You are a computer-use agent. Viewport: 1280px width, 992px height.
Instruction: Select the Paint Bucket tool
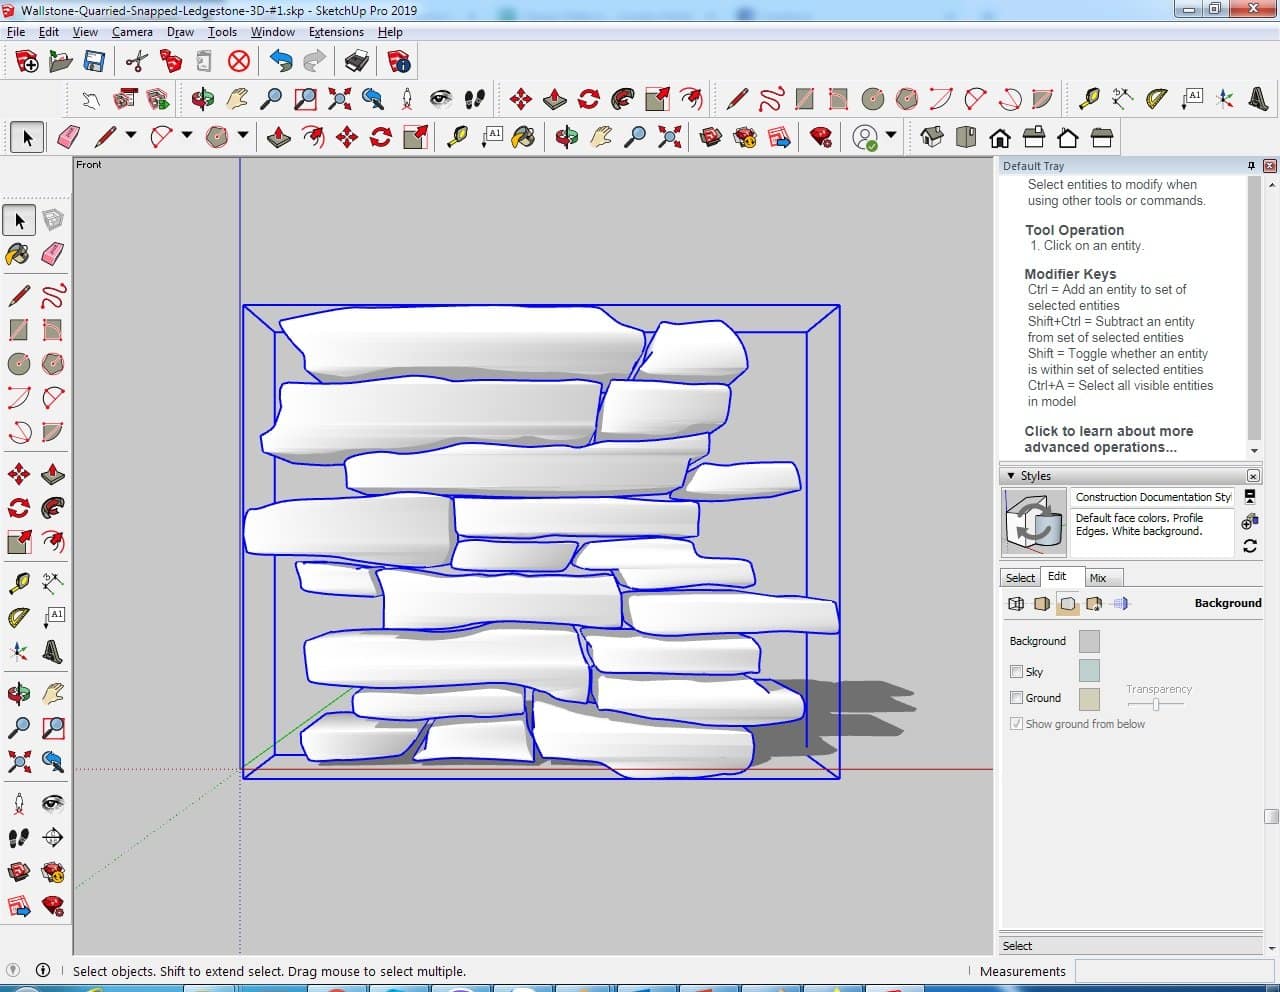(x=18, y=254)
